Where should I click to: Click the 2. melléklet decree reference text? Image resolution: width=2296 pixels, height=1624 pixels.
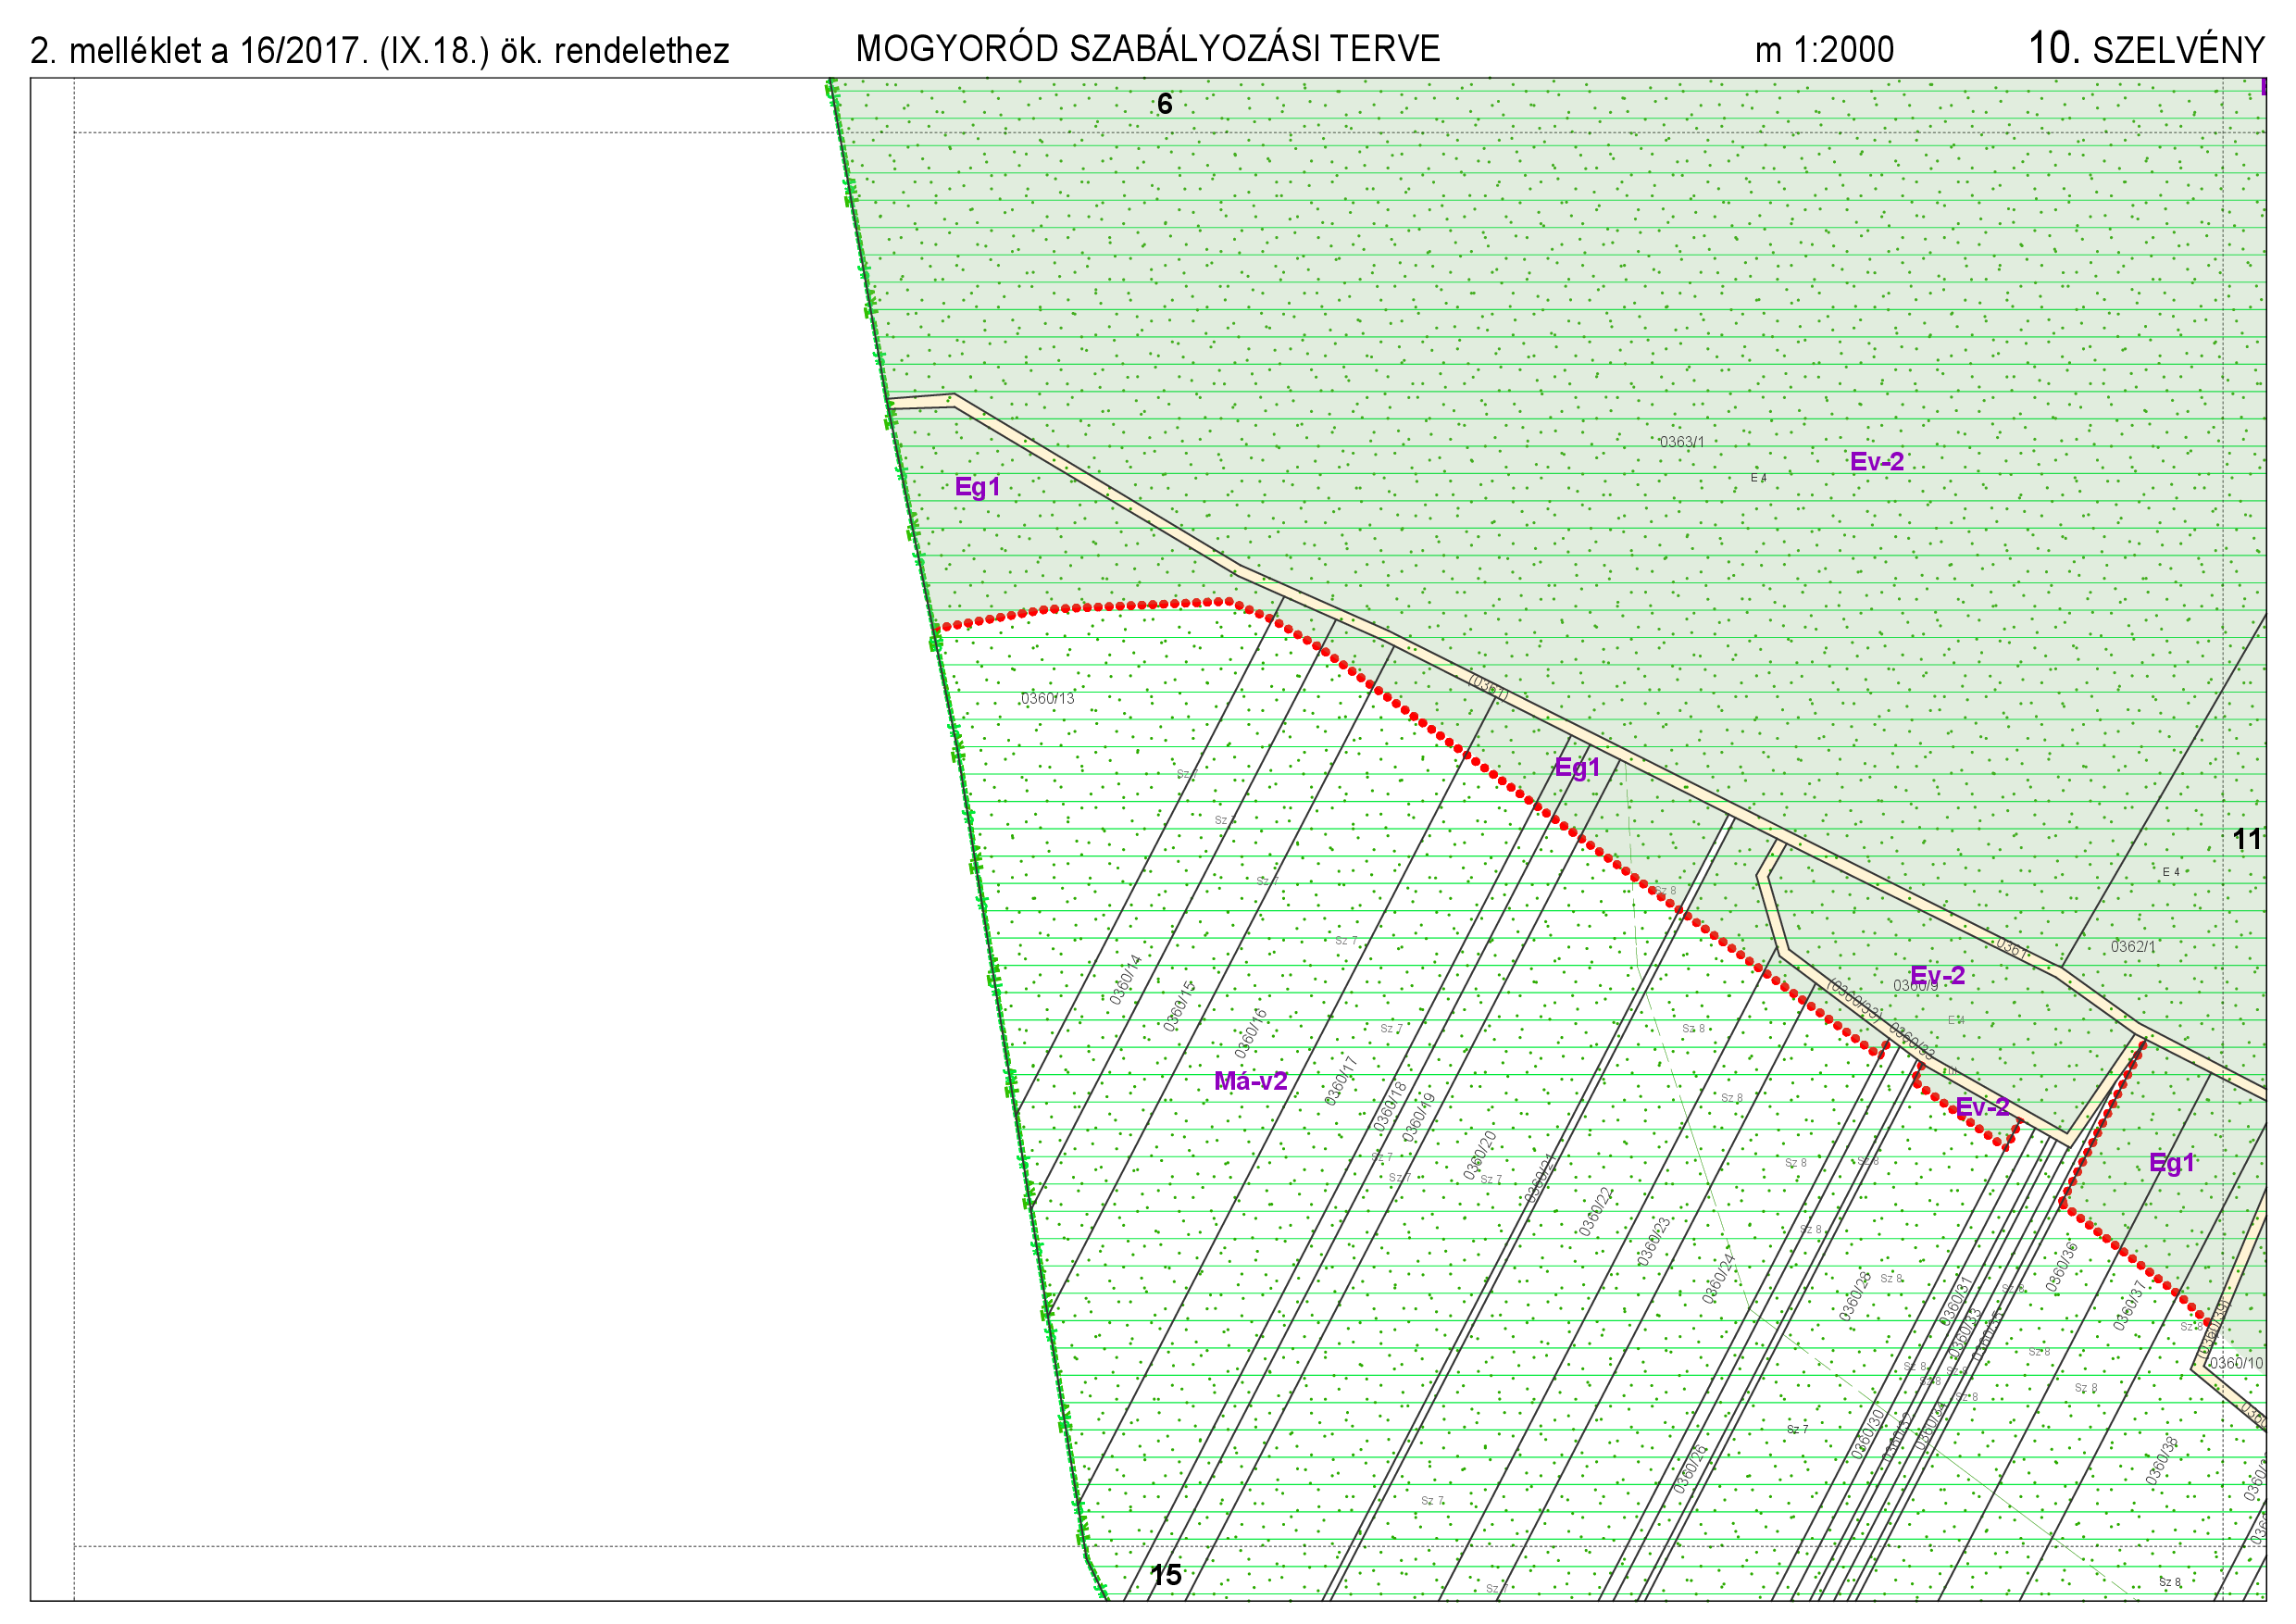pos(379,51)
